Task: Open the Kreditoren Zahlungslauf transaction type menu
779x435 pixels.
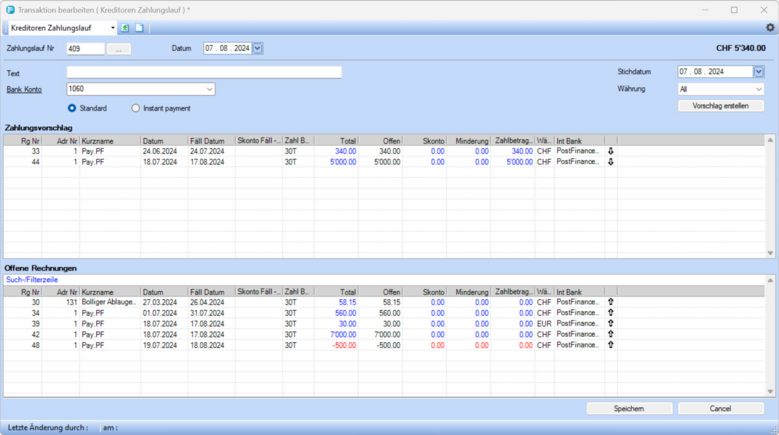Action: tap(112, 28)
